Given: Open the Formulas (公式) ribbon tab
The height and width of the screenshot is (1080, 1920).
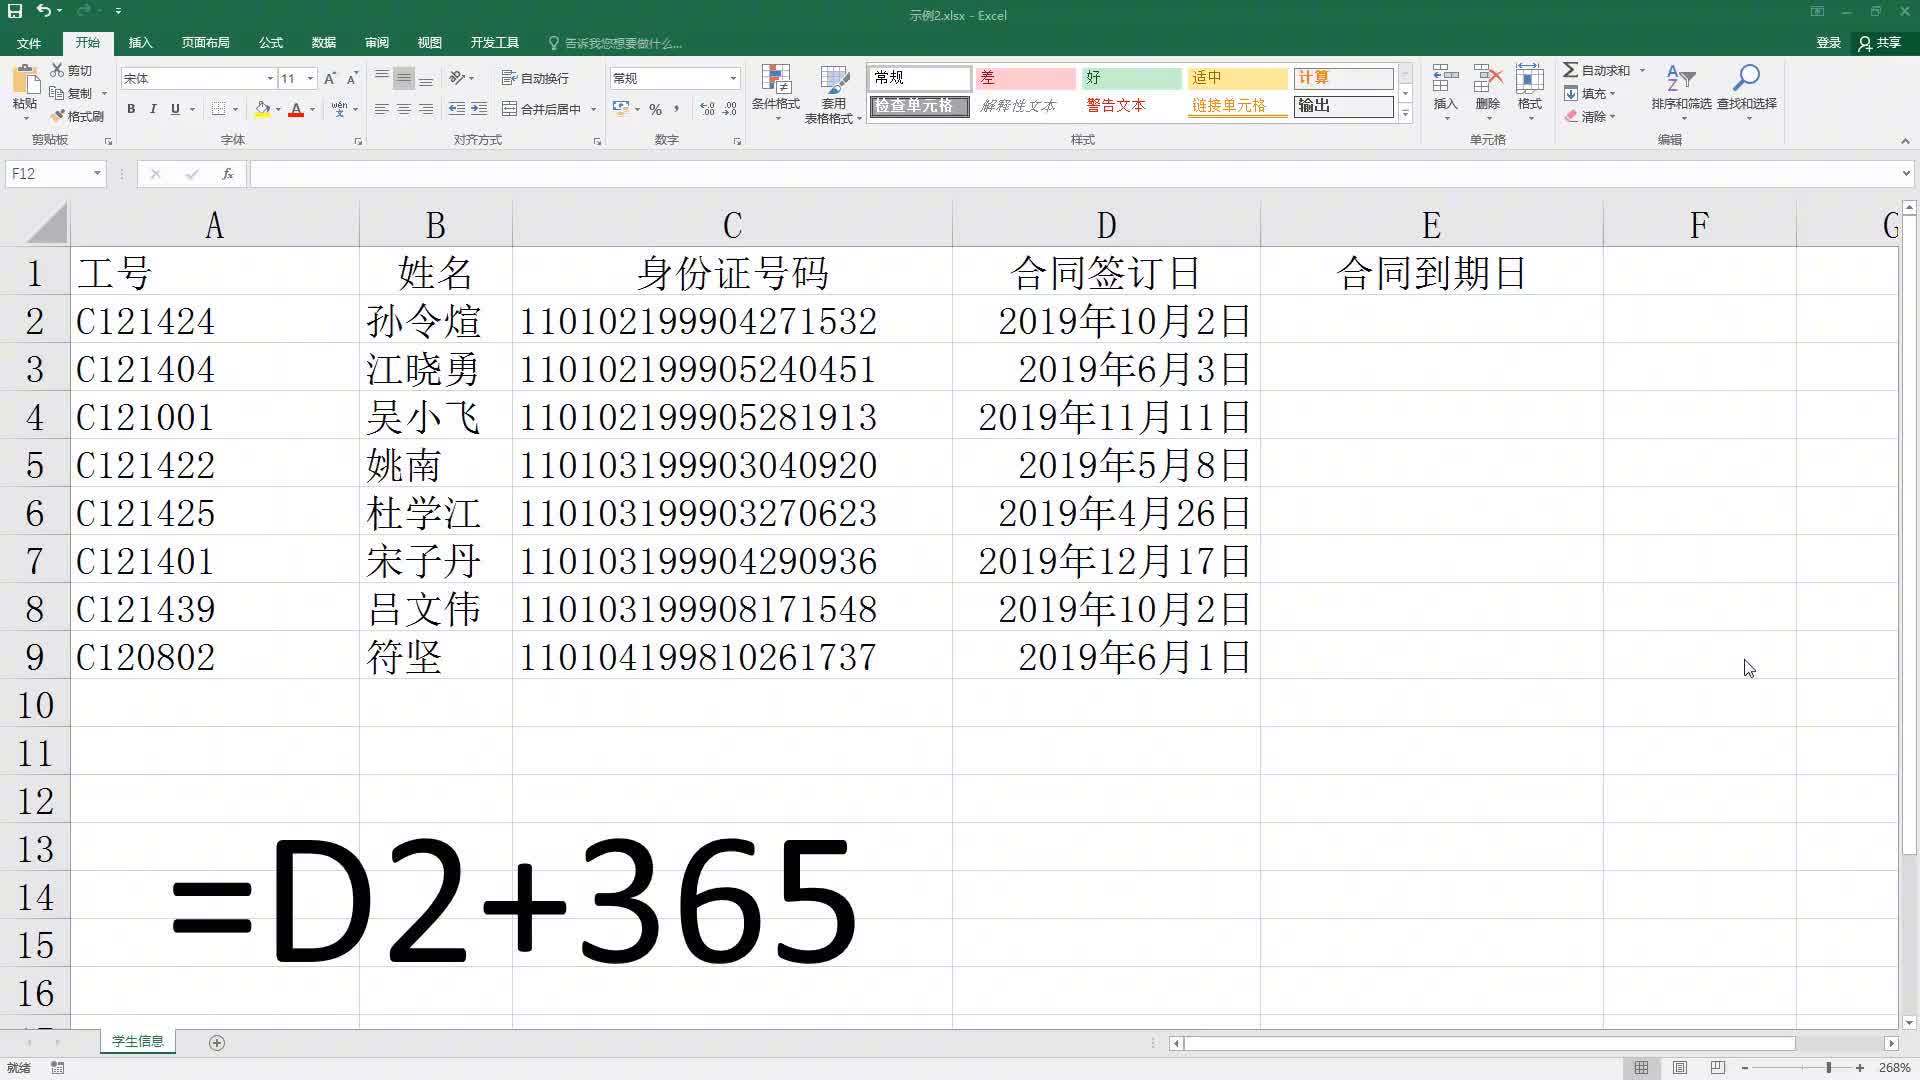Looking at the screenshot, I should [x=270, y=43].
